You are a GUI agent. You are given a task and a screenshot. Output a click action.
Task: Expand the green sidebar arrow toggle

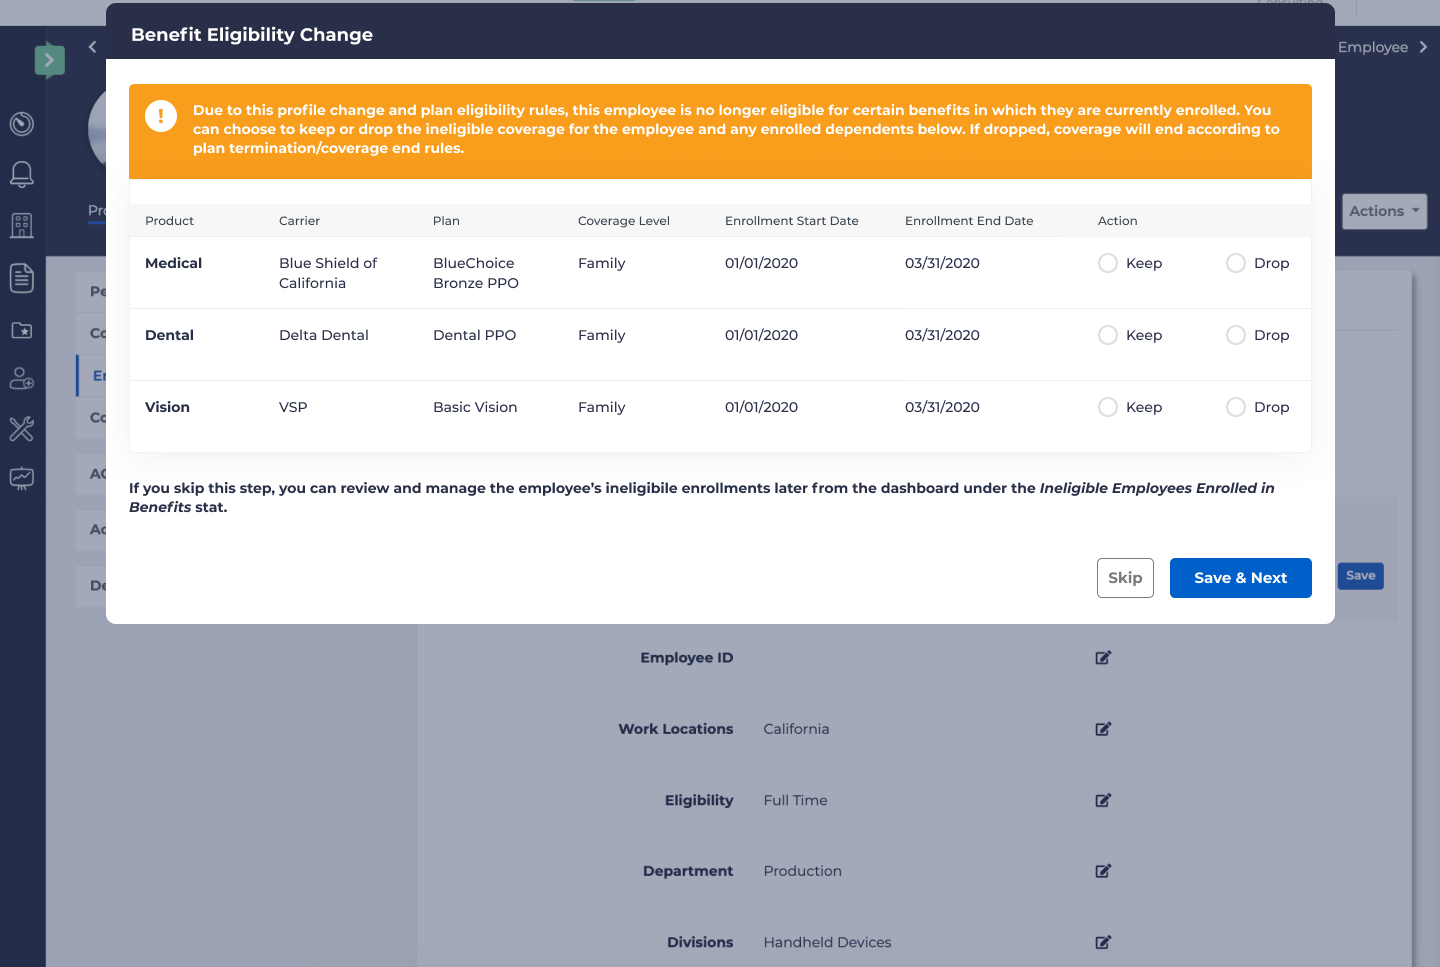click(49, 60)
